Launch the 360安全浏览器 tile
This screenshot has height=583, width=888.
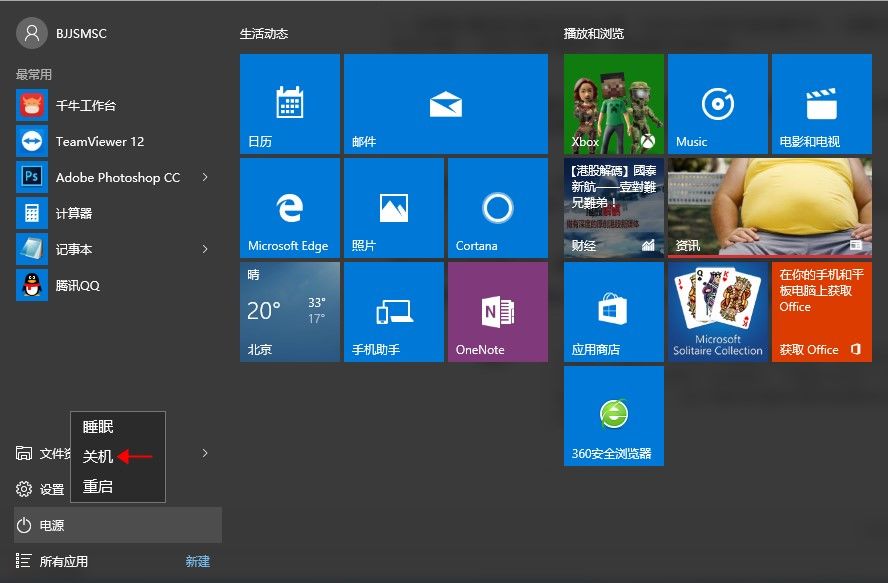[614, 416]
